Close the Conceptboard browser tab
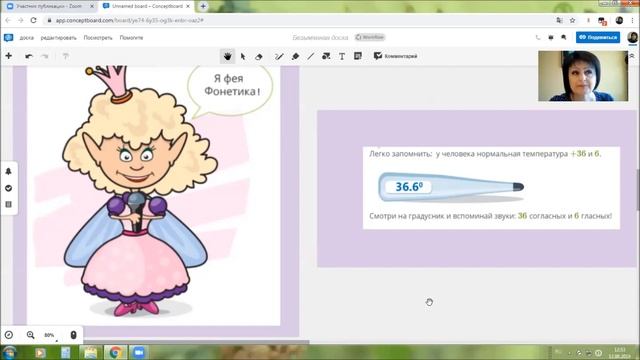The width and height of the screenshot is (640, 360). coord(188,7)
